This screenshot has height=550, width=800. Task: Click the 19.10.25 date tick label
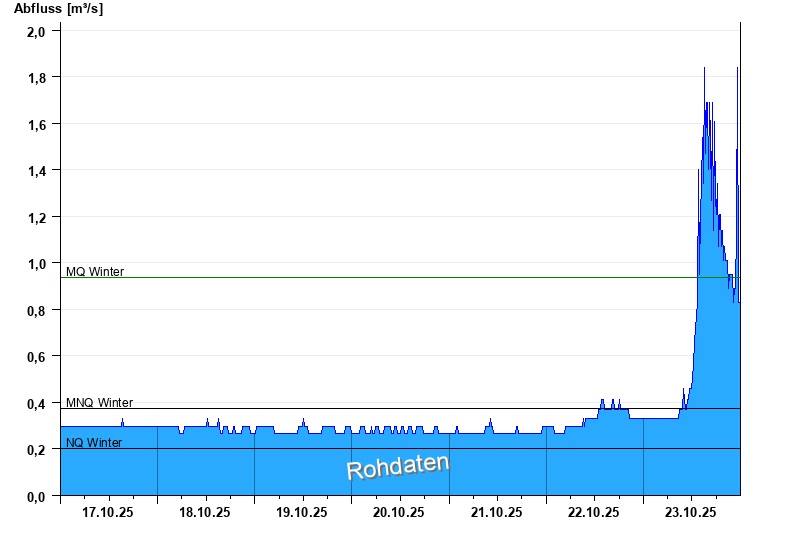[302, 512]
